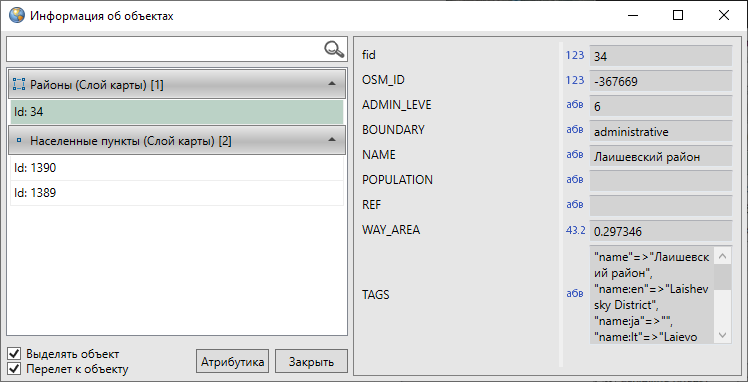
Task: Click the TAGS field scroll down arrow
Action: [722, 335]
